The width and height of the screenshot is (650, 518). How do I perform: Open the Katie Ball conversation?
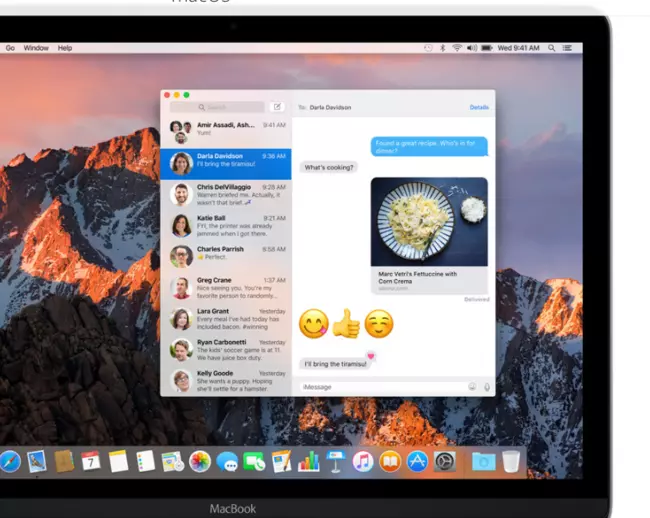(226, 225)
